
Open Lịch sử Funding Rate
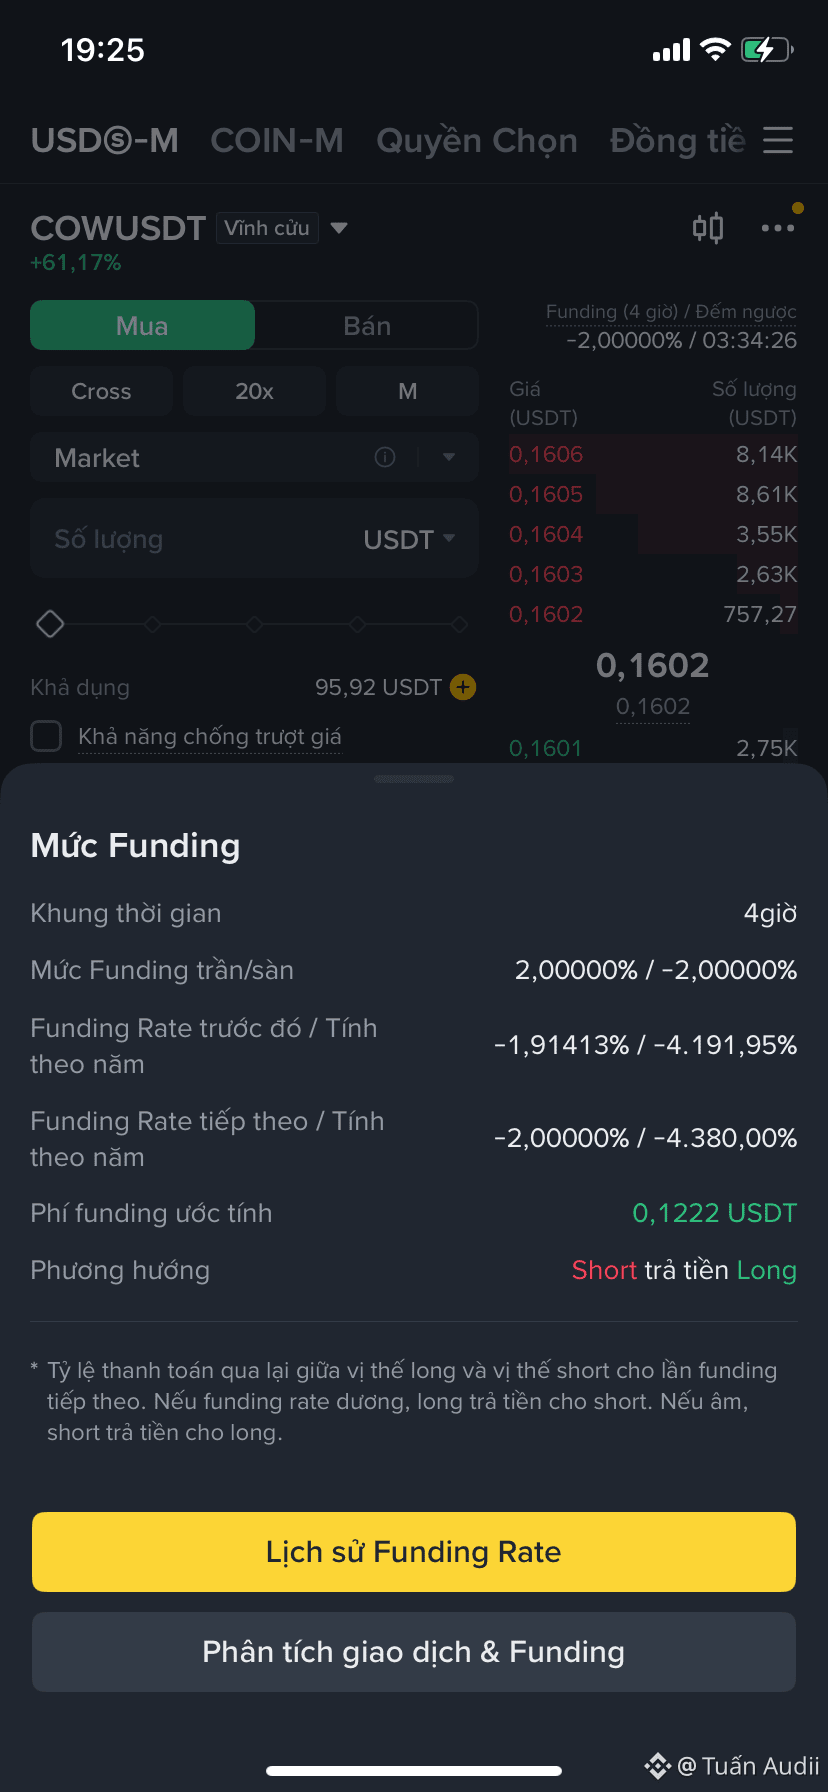point(414,1552)
